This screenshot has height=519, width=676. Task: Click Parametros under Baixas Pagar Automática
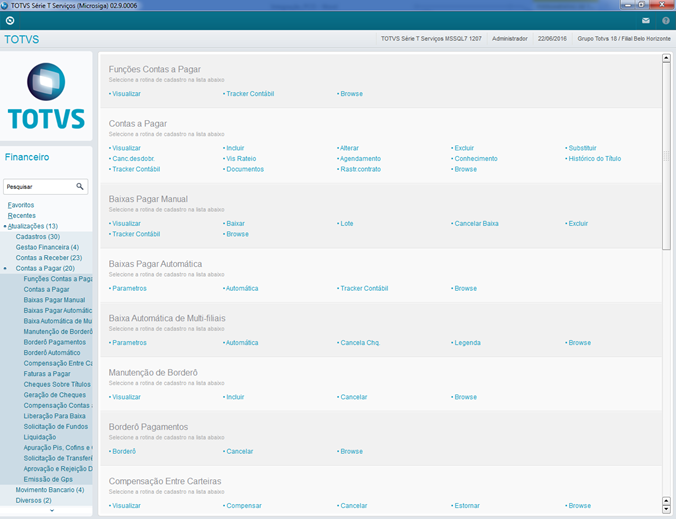129,288
